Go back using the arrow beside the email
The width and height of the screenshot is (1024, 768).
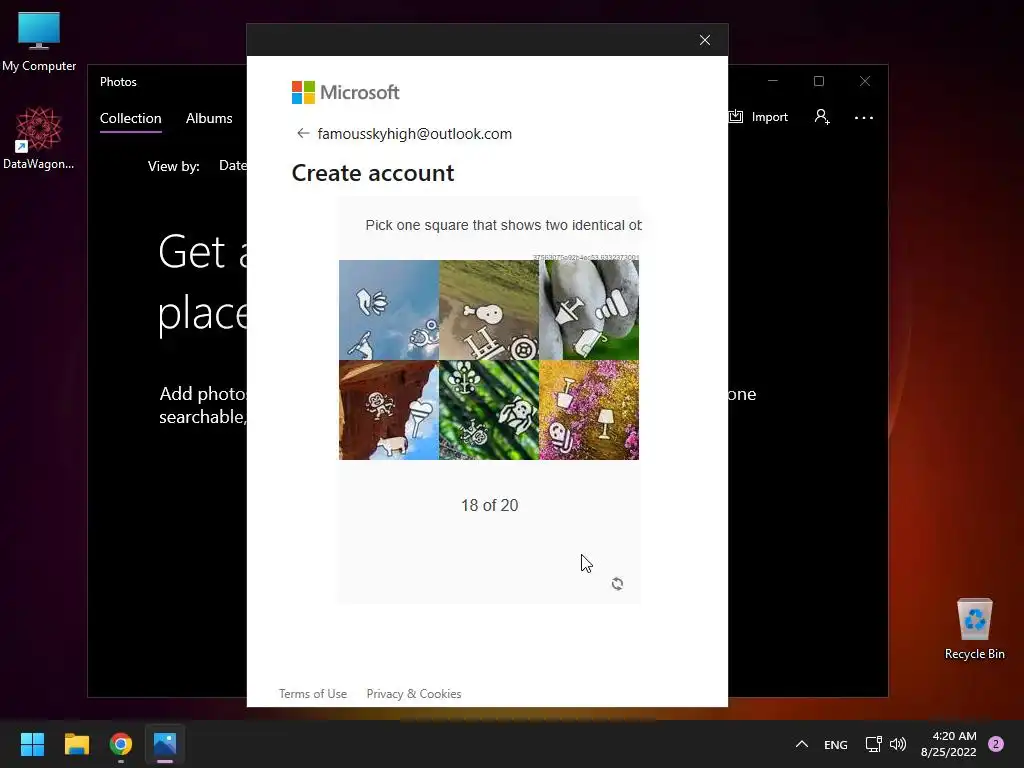303,133
